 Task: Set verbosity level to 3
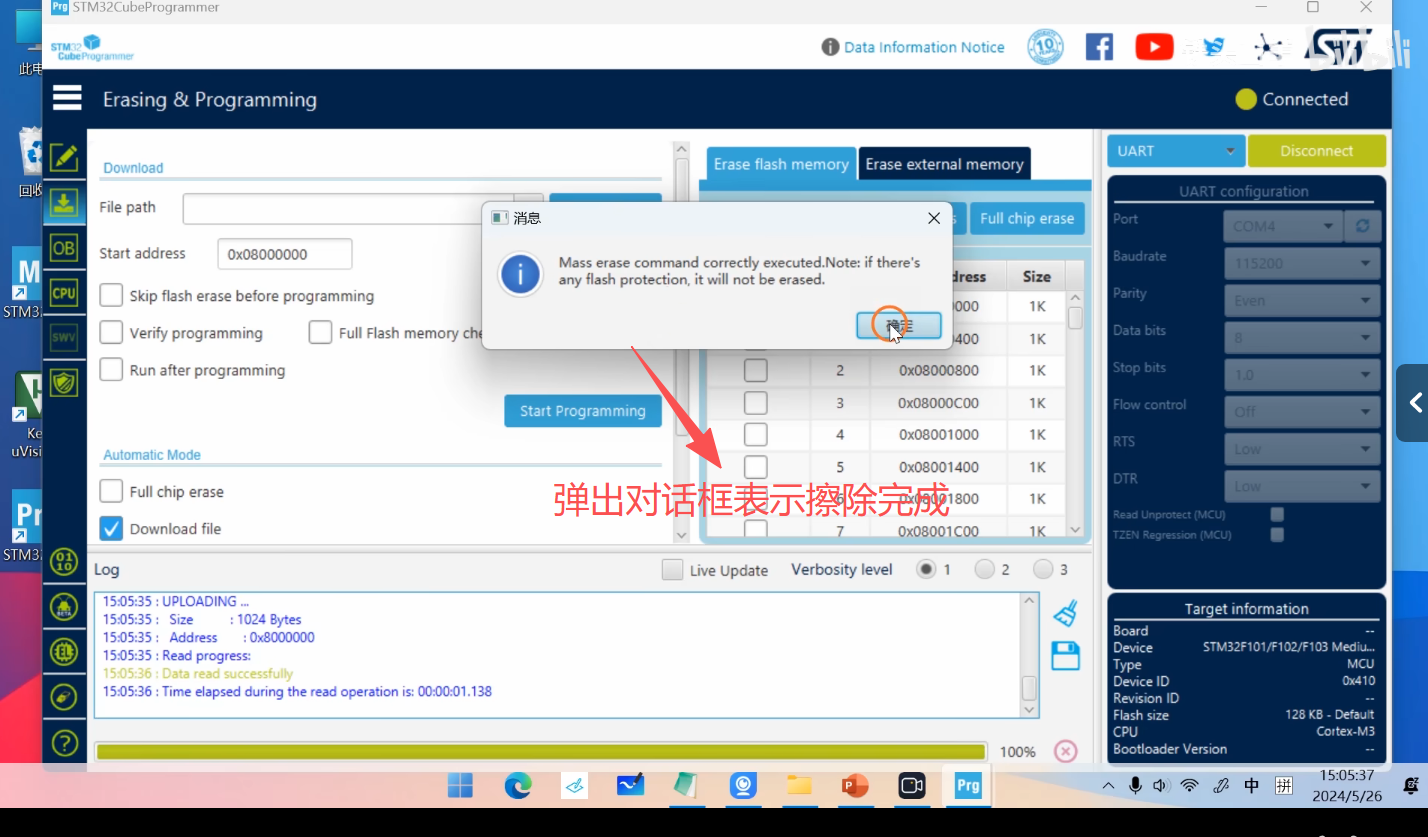click(1043, 569)
